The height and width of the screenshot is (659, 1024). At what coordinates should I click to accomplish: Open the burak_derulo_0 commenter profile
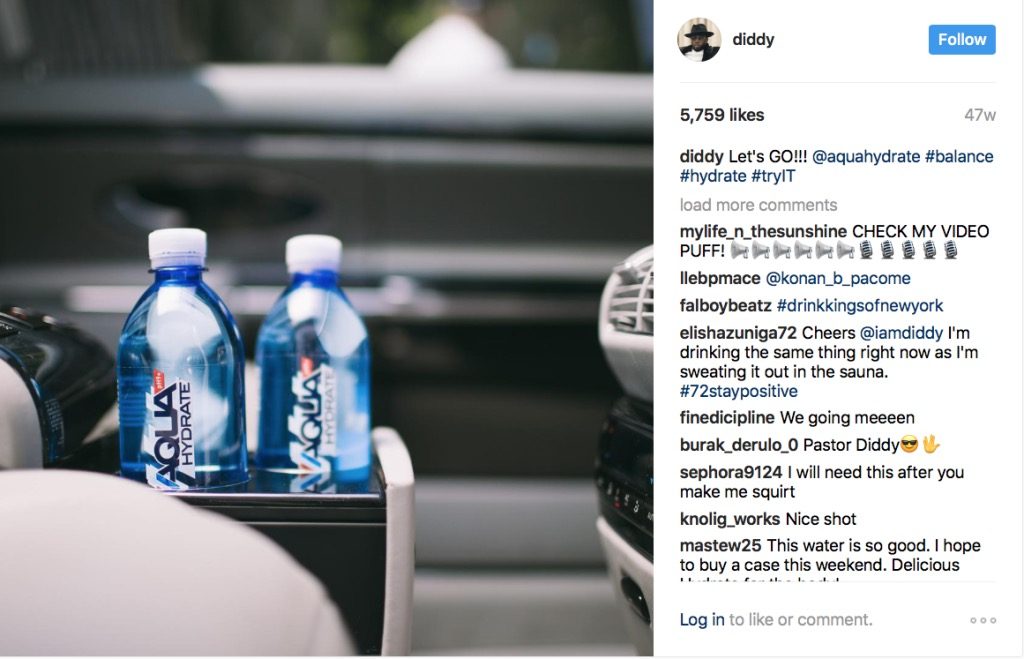[x=739, y=445]
